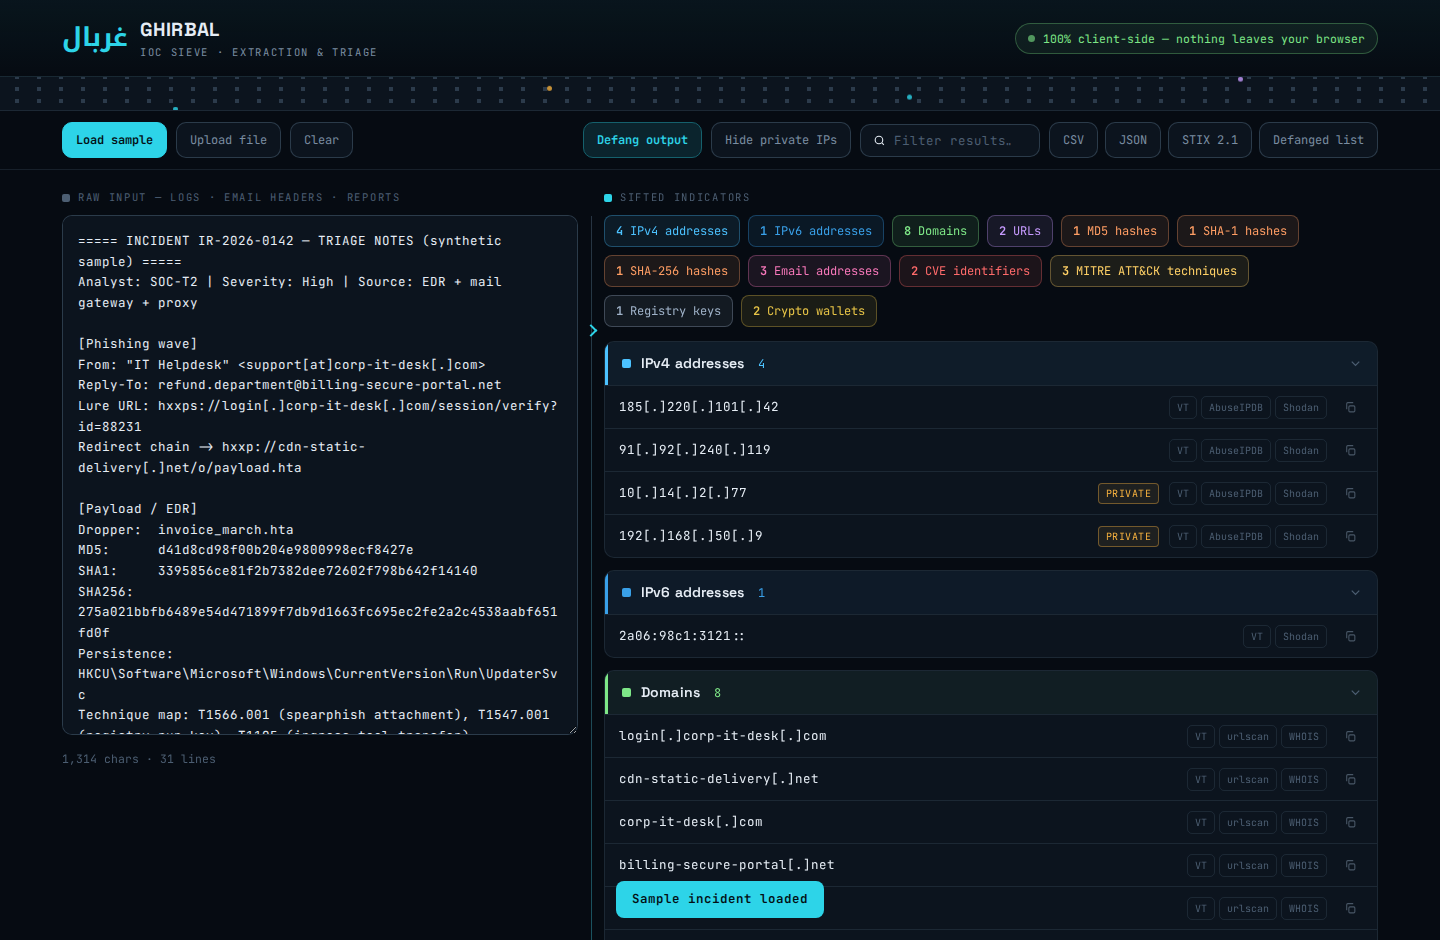Click the splitter arrow between panels
Screen dimensions: 1440x940
593,330
